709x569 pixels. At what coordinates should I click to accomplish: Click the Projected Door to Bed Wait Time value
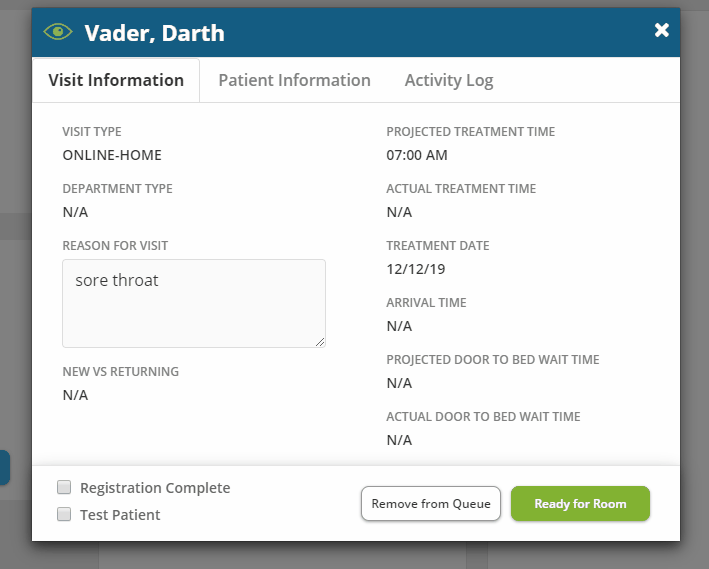point(399,383)
